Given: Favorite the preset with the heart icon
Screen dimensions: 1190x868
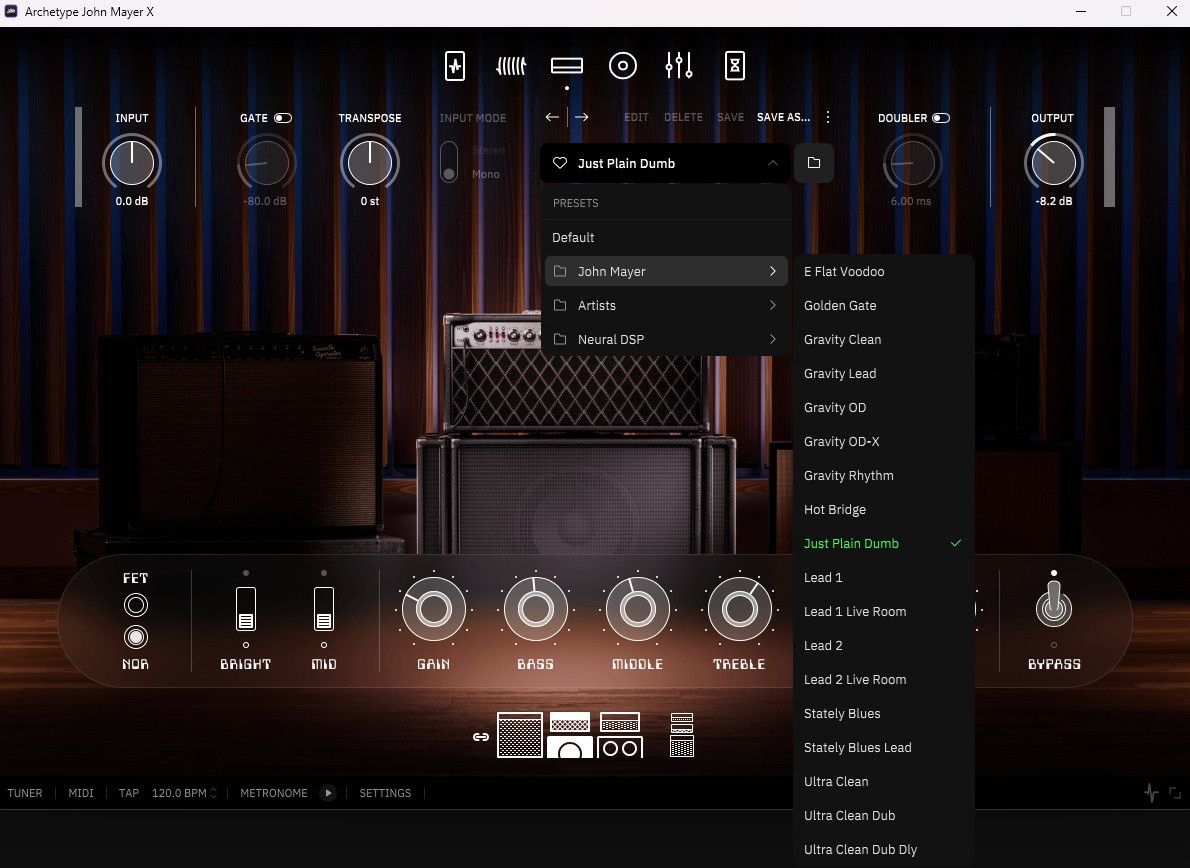Looking at the screenshot, I should 560,163.
